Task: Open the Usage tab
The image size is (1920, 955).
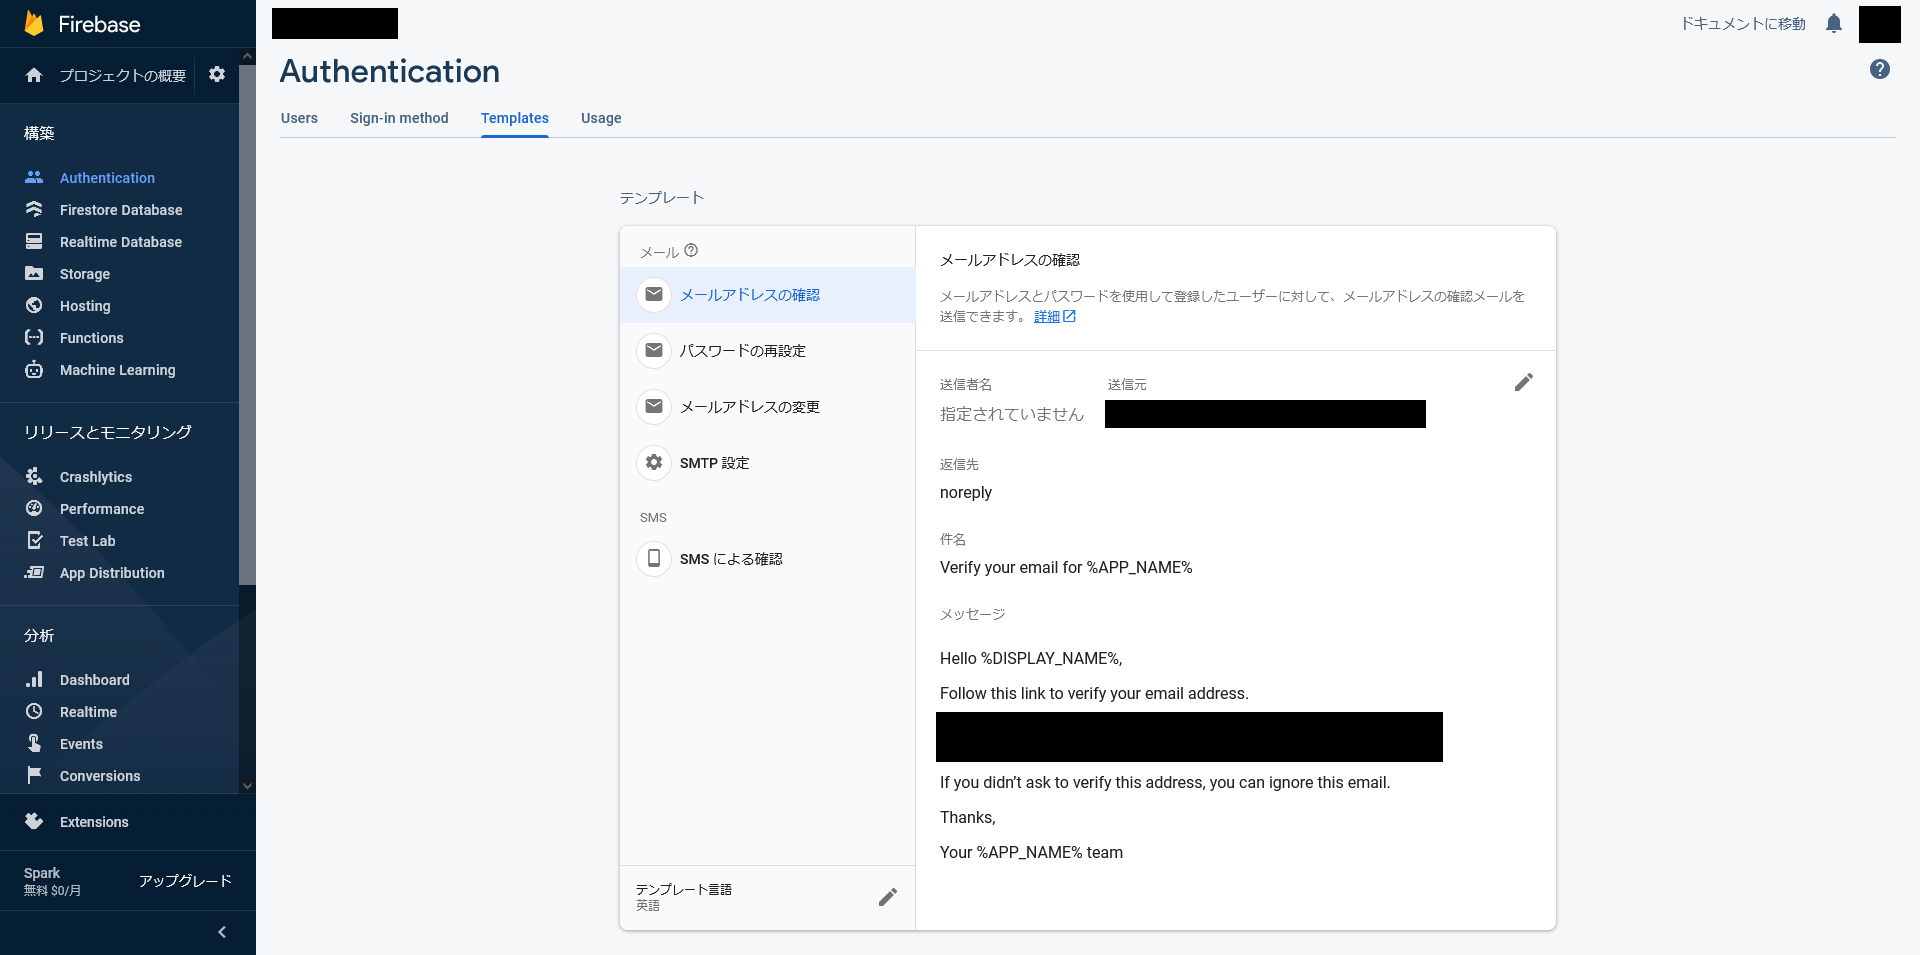Action: [601, 118]
